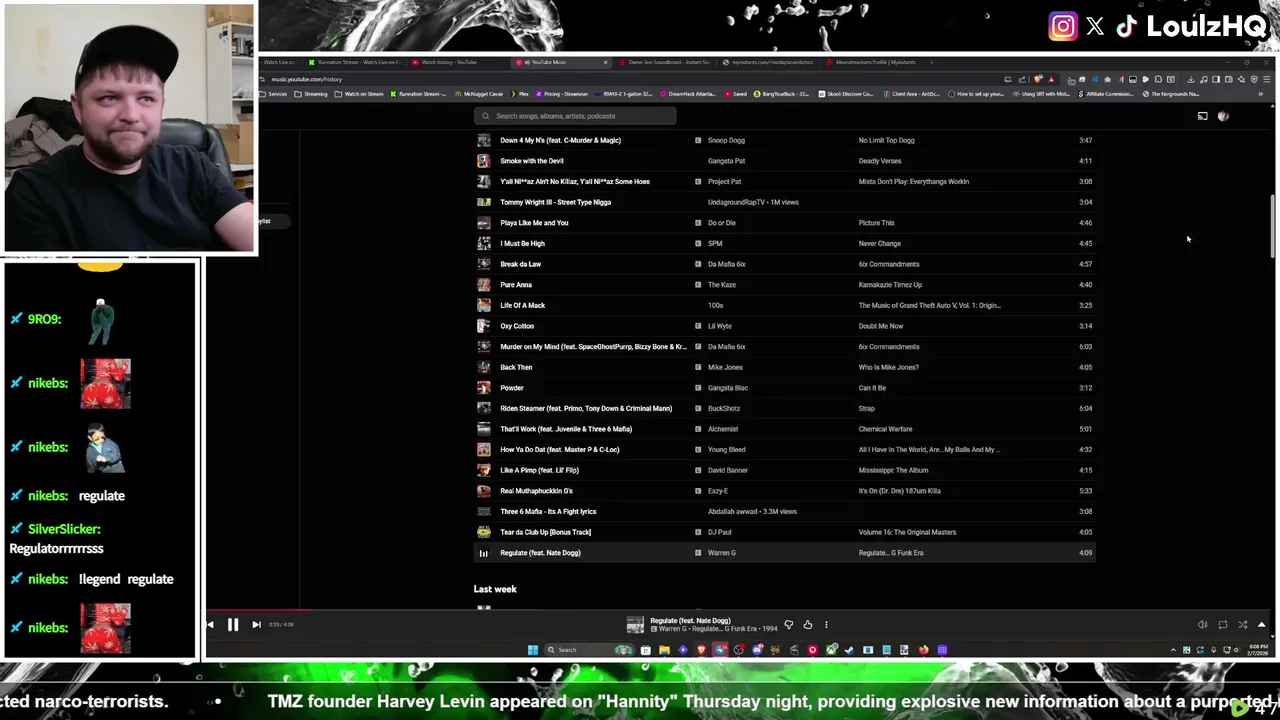Click the magnifier icon in search box
1280x720 pixels.
[x=485, y=116]
